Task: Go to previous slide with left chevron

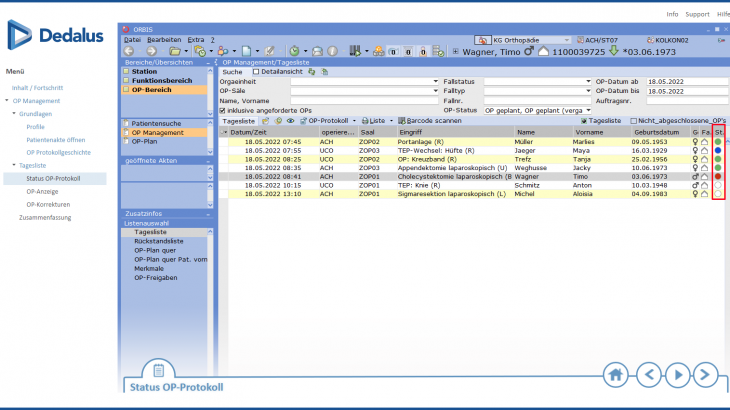Action: 650,375
